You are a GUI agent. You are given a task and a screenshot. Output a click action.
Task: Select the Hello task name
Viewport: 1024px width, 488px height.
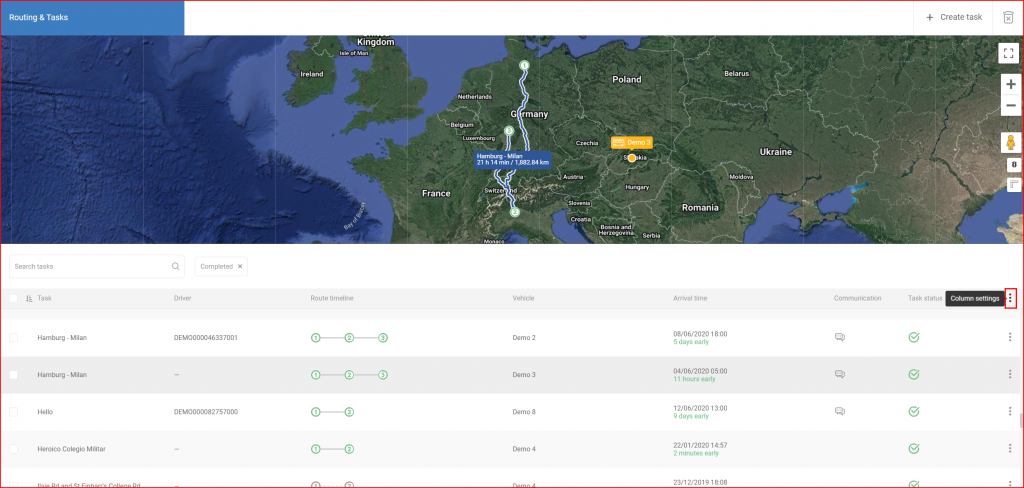tap(45, 412)
